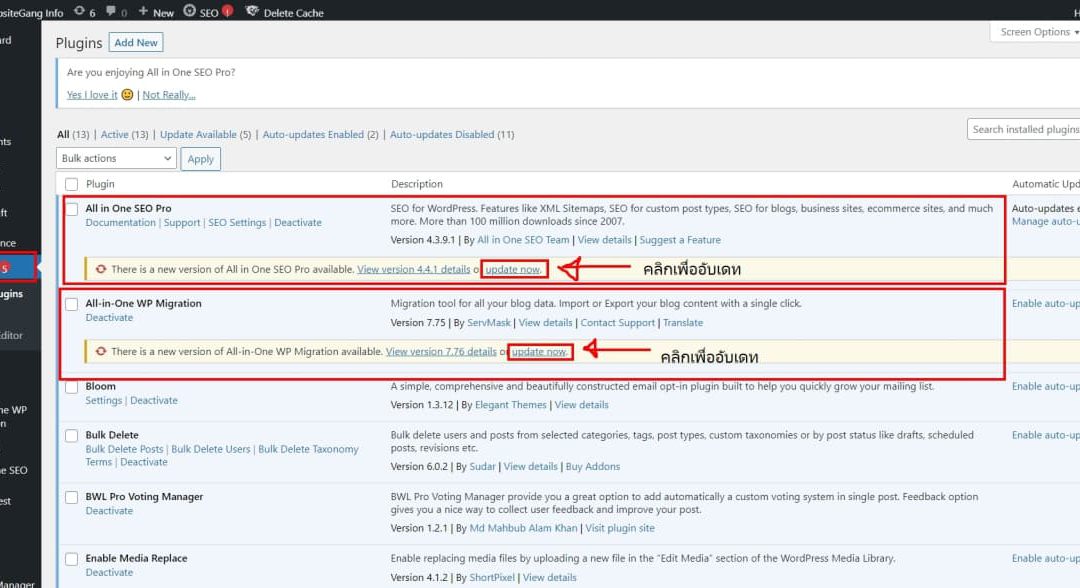Deactivate All in One SEO Pro

pos(298,222)
